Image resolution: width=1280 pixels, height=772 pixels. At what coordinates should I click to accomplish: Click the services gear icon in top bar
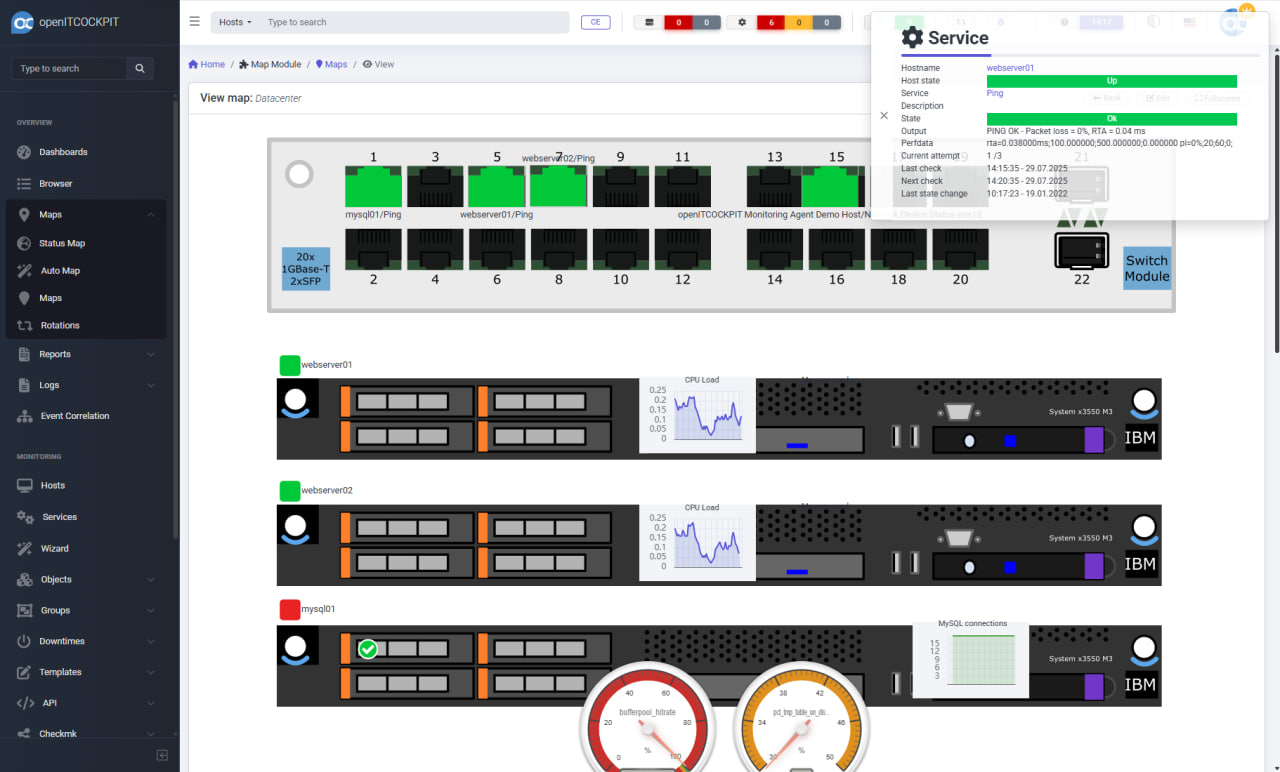tap(742, 22)
